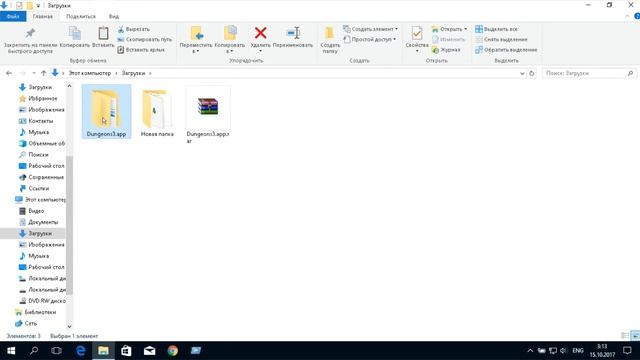Click the Up folder arrow
Viewport: 640px width, 360px height.
pyautogui.click(x=43, y=73)
